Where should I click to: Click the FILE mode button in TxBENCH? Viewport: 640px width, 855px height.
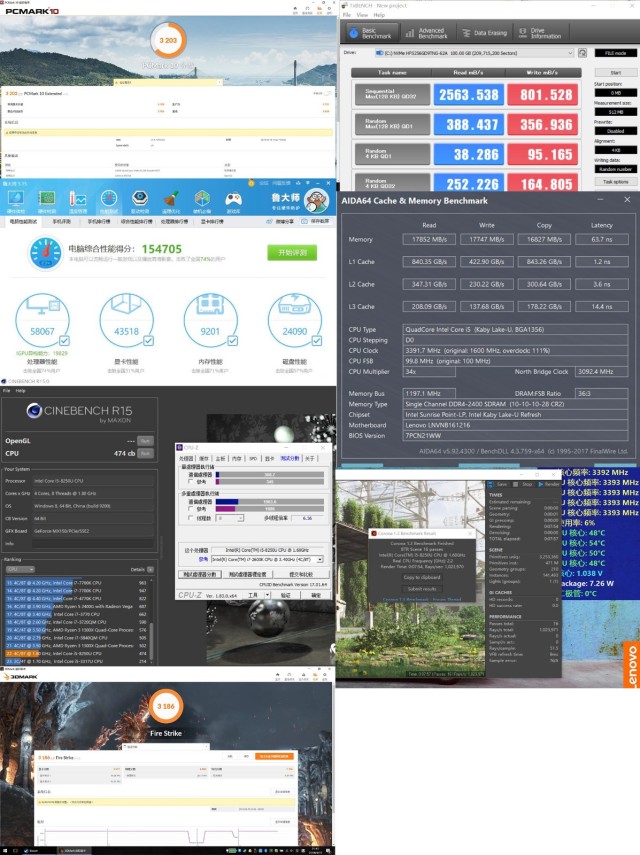point(615,53)
